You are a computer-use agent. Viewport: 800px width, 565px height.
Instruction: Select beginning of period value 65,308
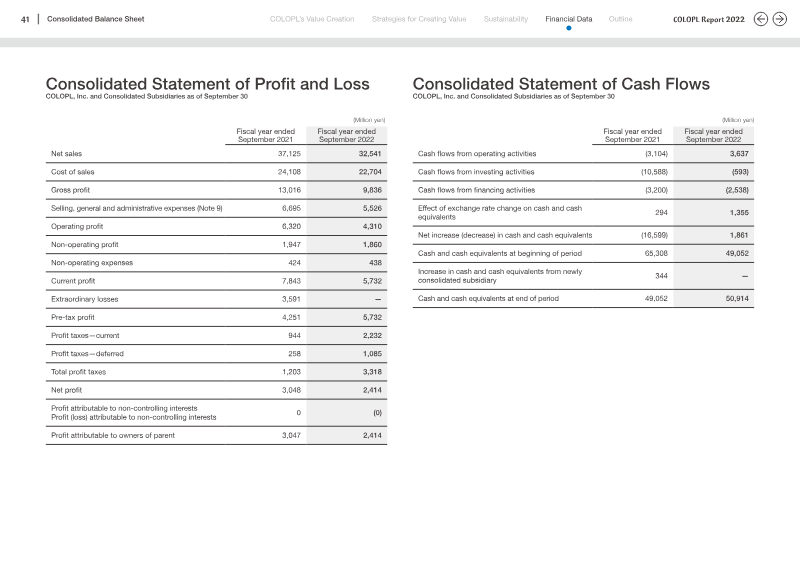point(656,254)
